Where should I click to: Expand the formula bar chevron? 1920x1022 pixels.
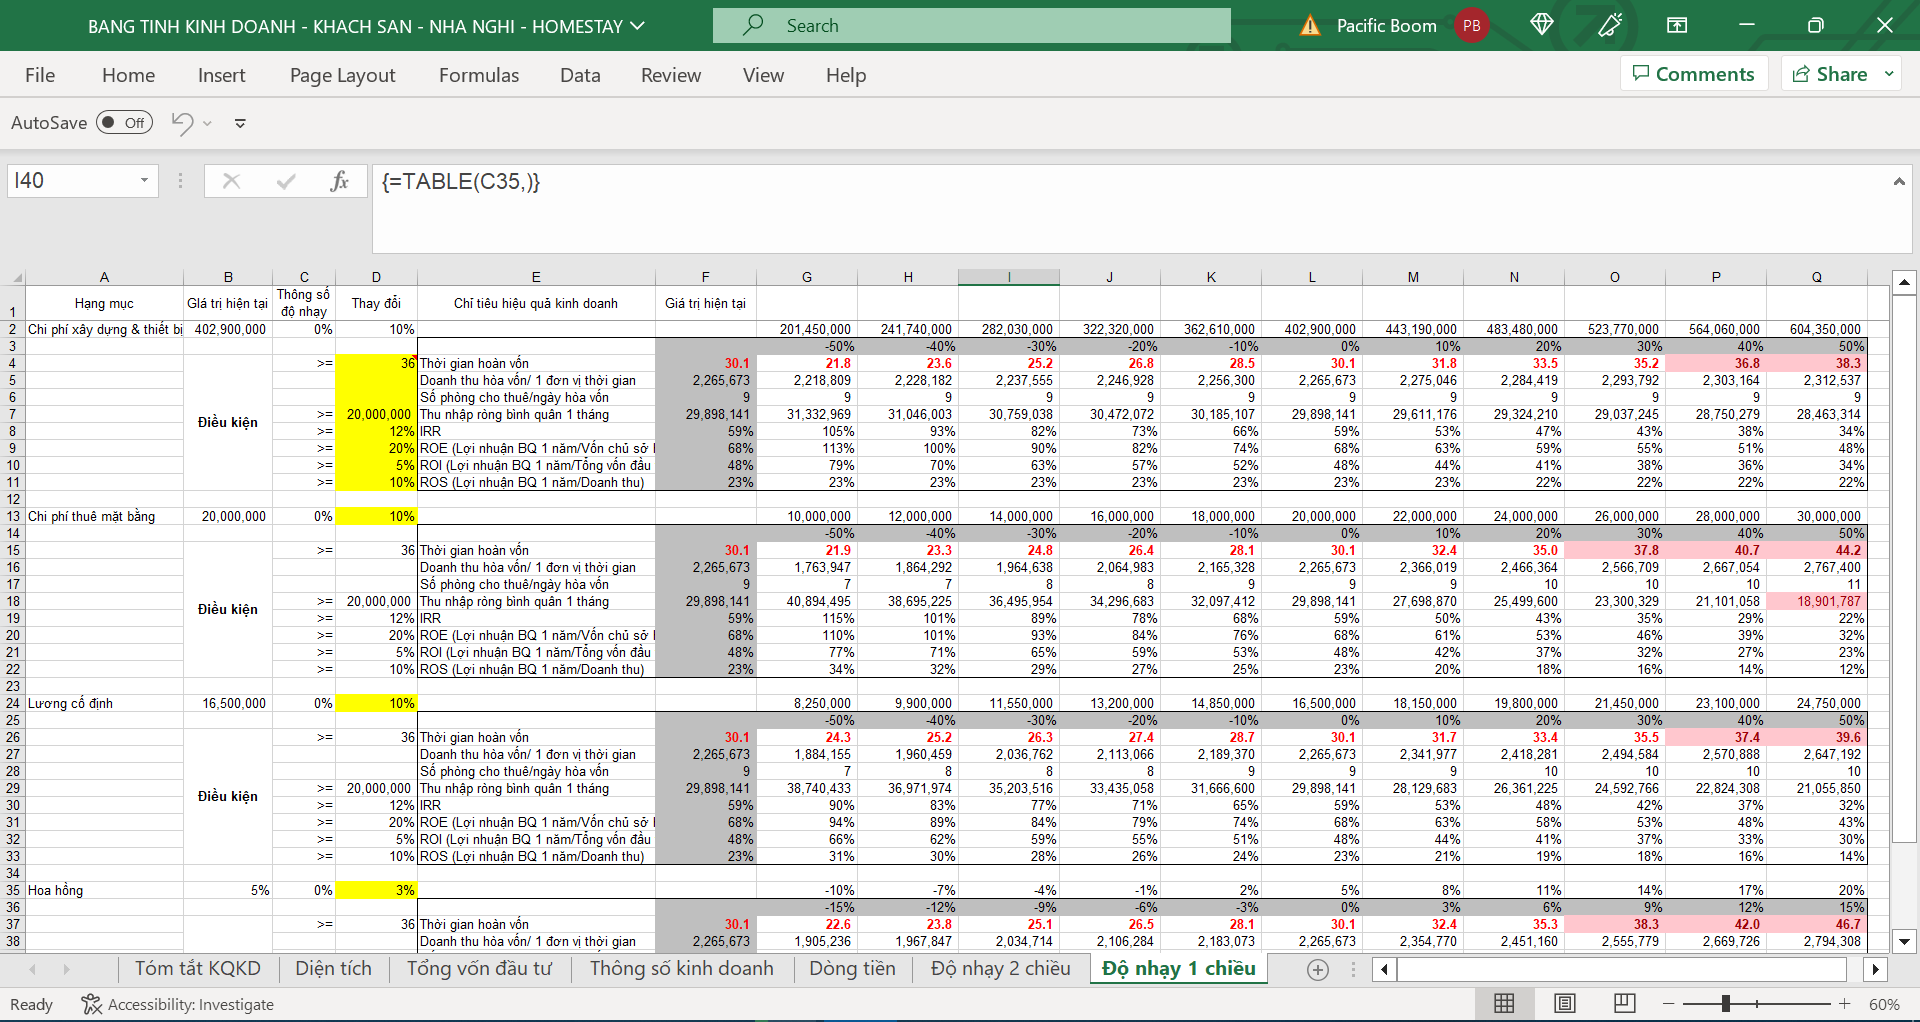pyautogui.click(x=1898, y=181)
